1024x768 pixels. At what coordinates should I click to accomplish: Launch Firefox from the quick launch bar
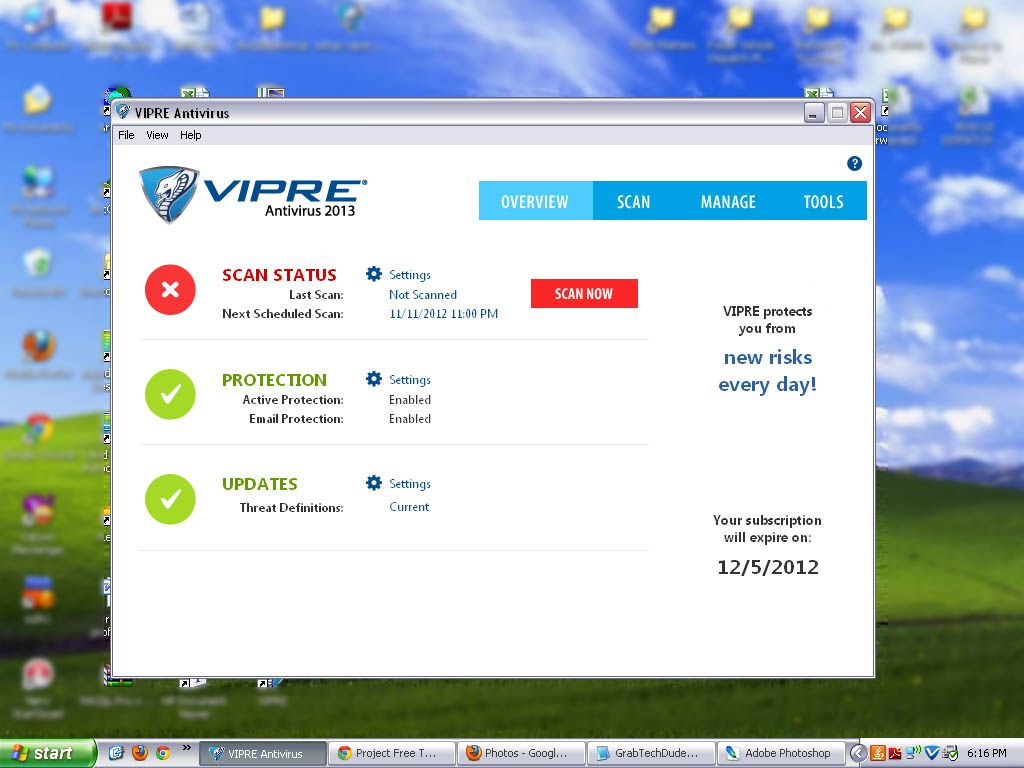click(139, 753)
